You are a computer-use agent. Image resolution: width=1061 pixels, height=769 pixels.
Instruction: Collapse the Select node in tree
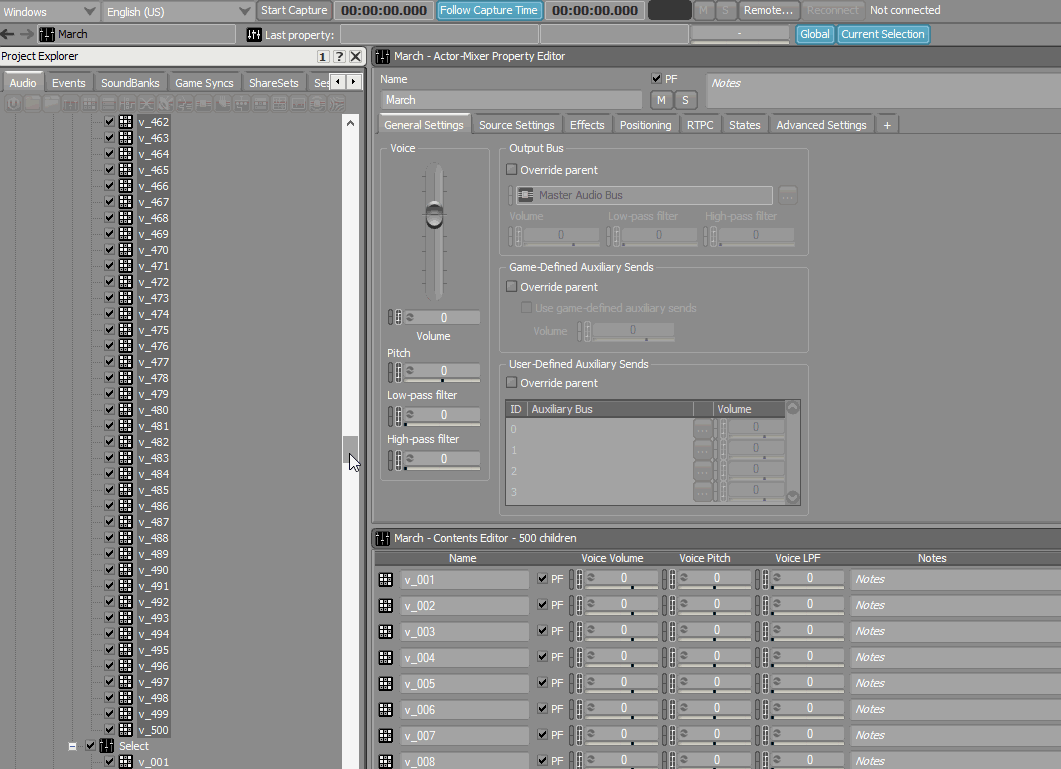tap(72, 746)
